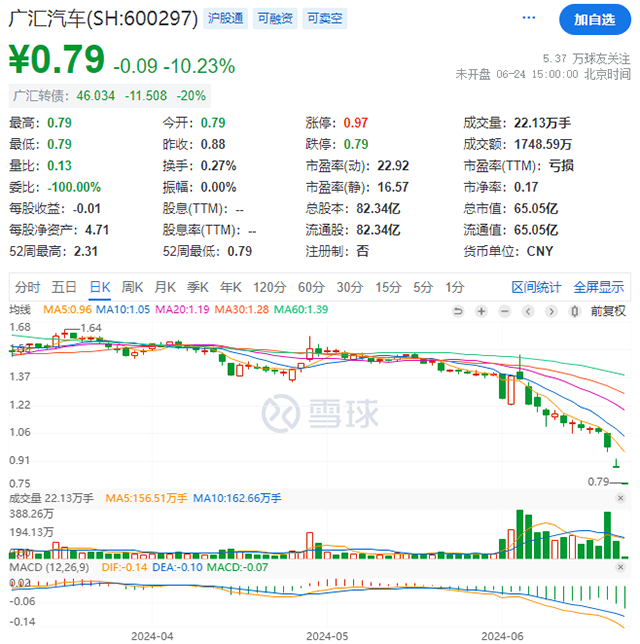Click the 均线 label
The width and height of the screenshot is (640, 644).
20,309
